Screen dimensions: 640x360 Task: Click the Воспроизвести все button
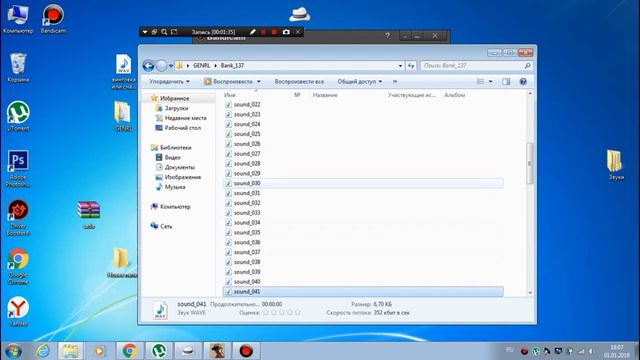coord(299,82)
